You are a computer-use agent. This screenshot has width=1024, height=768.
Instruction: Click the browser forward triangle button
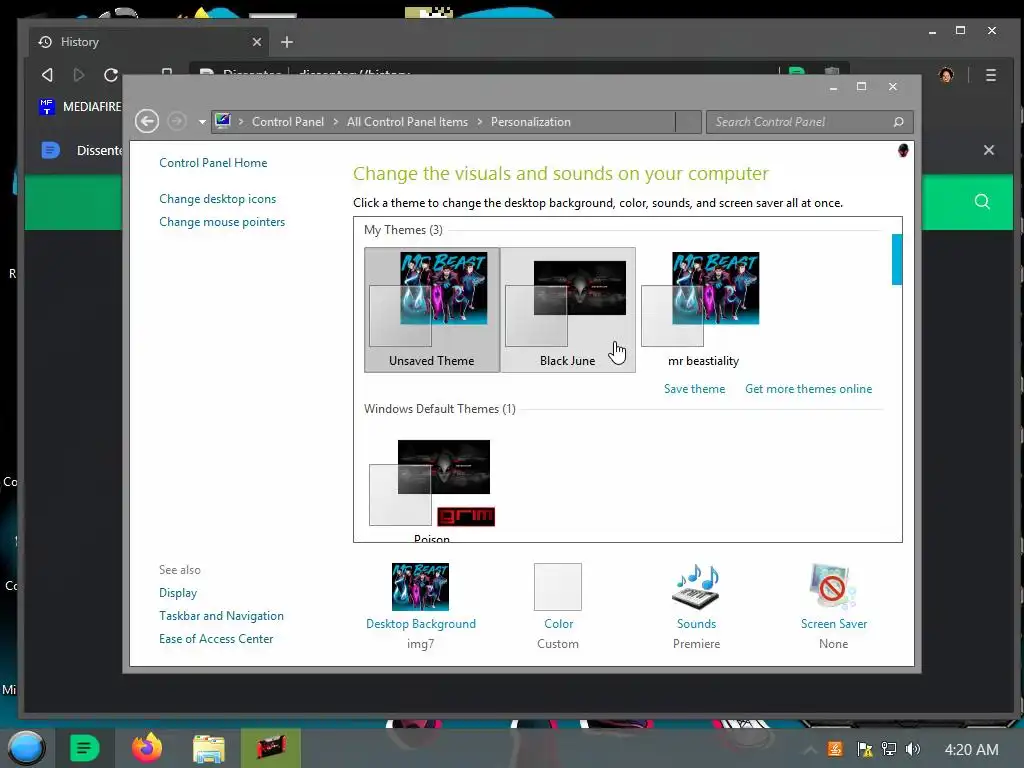(x=79, y=75)
